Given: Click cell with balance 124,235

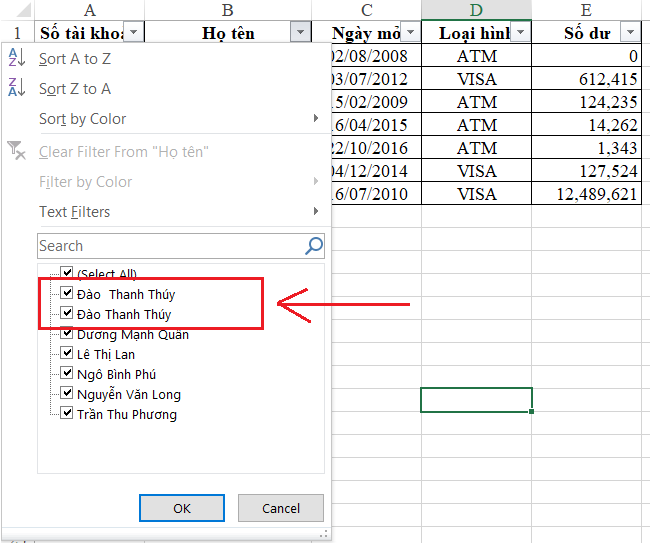Looking at the screenshot, I should click(x=586, y=102).
